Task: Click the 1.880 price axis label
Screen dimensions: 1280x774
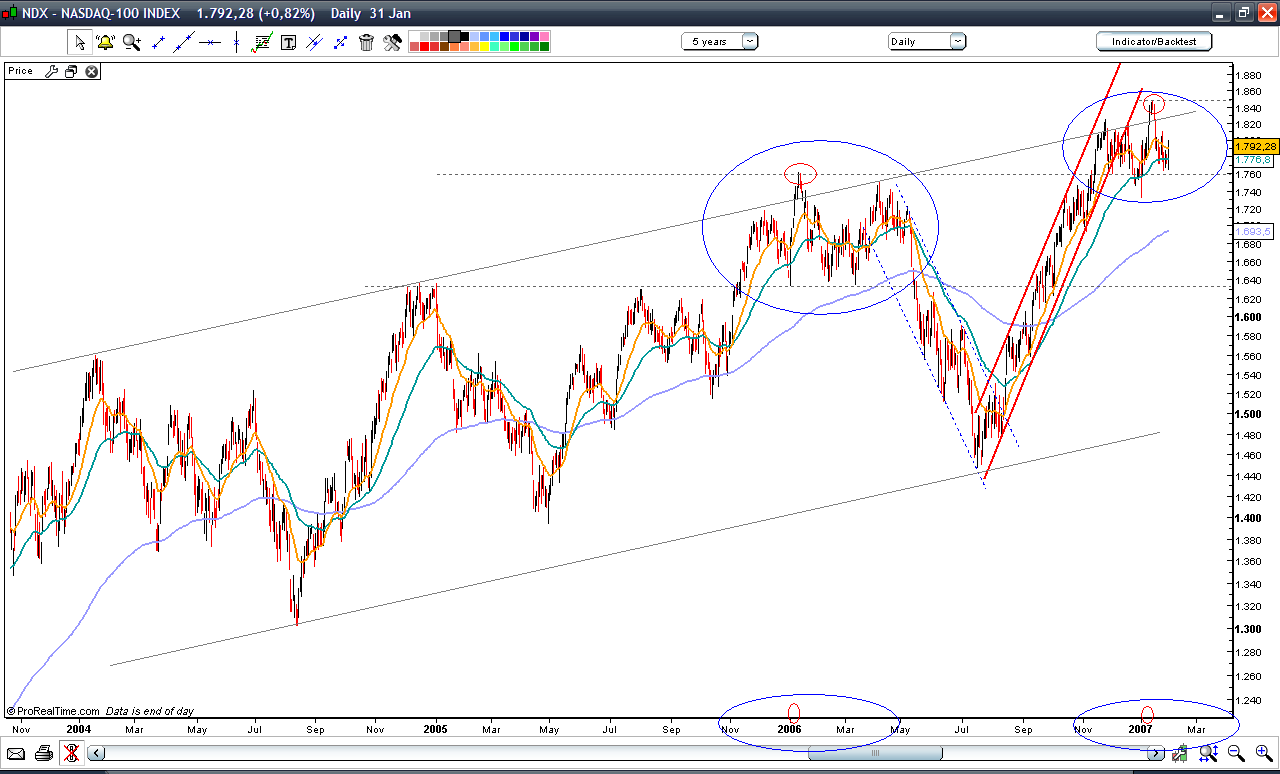Action: [1249, 75]
